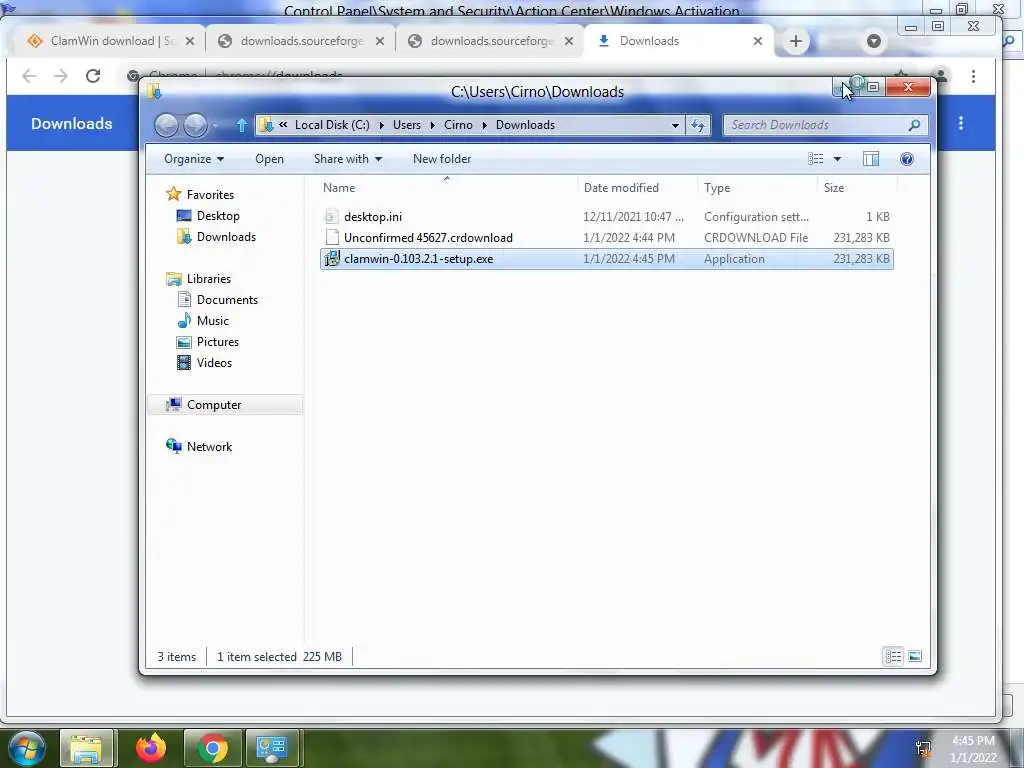Launch Firefox from the taskbar
1024x768 pixels.
151,748
